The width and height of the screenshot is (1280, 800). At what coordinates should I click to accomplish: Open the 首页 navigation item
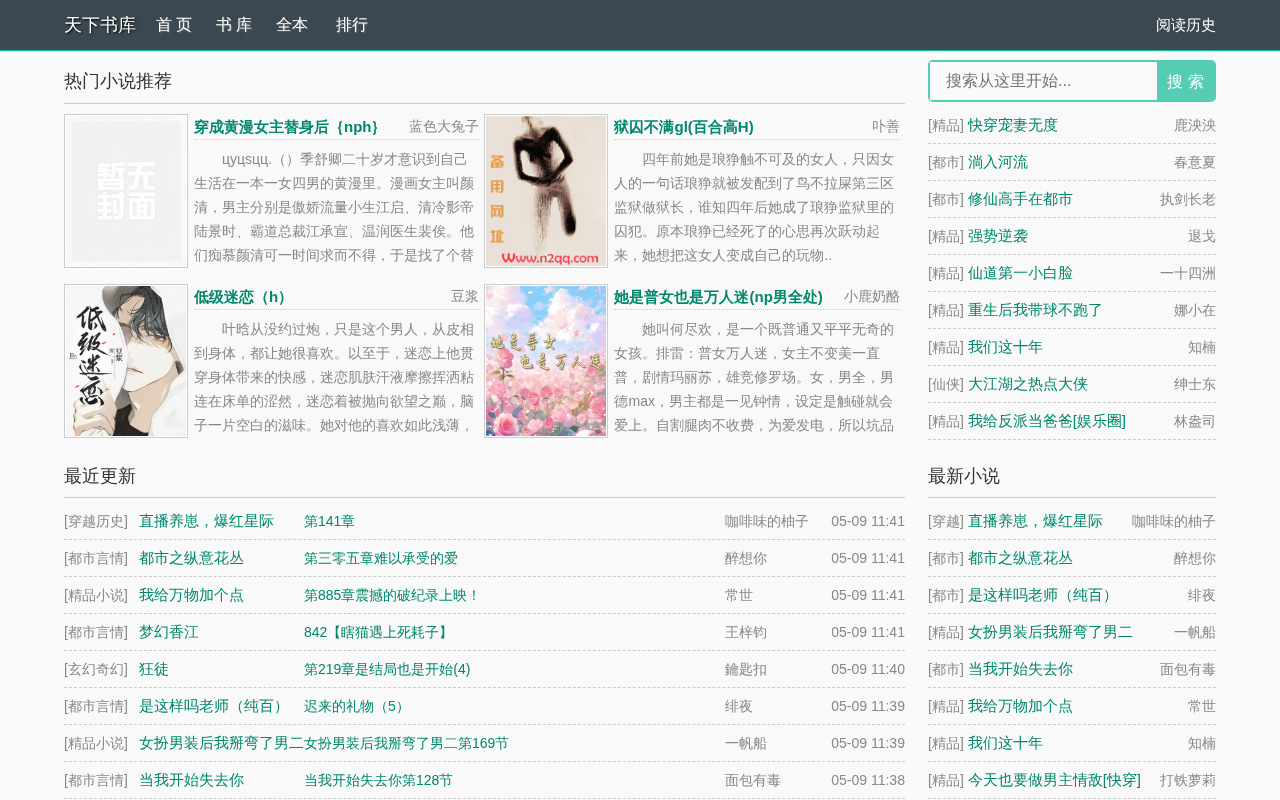coord(174,25)
